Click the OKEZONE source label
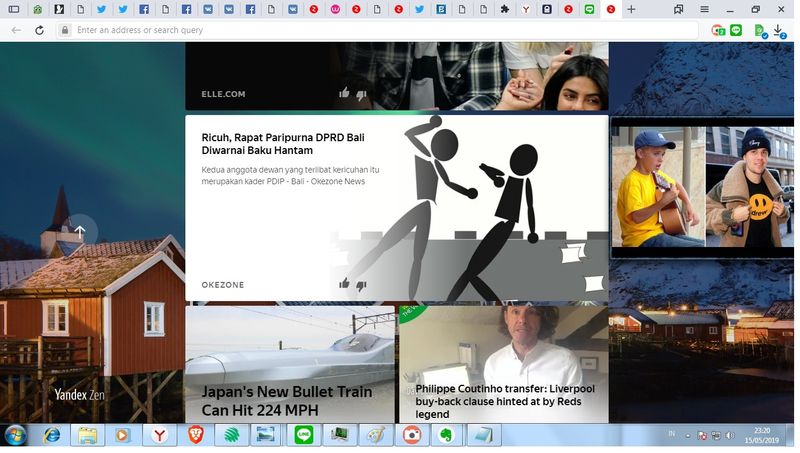The height and width of the screenshot is (453, 800). tap(222, 285)
